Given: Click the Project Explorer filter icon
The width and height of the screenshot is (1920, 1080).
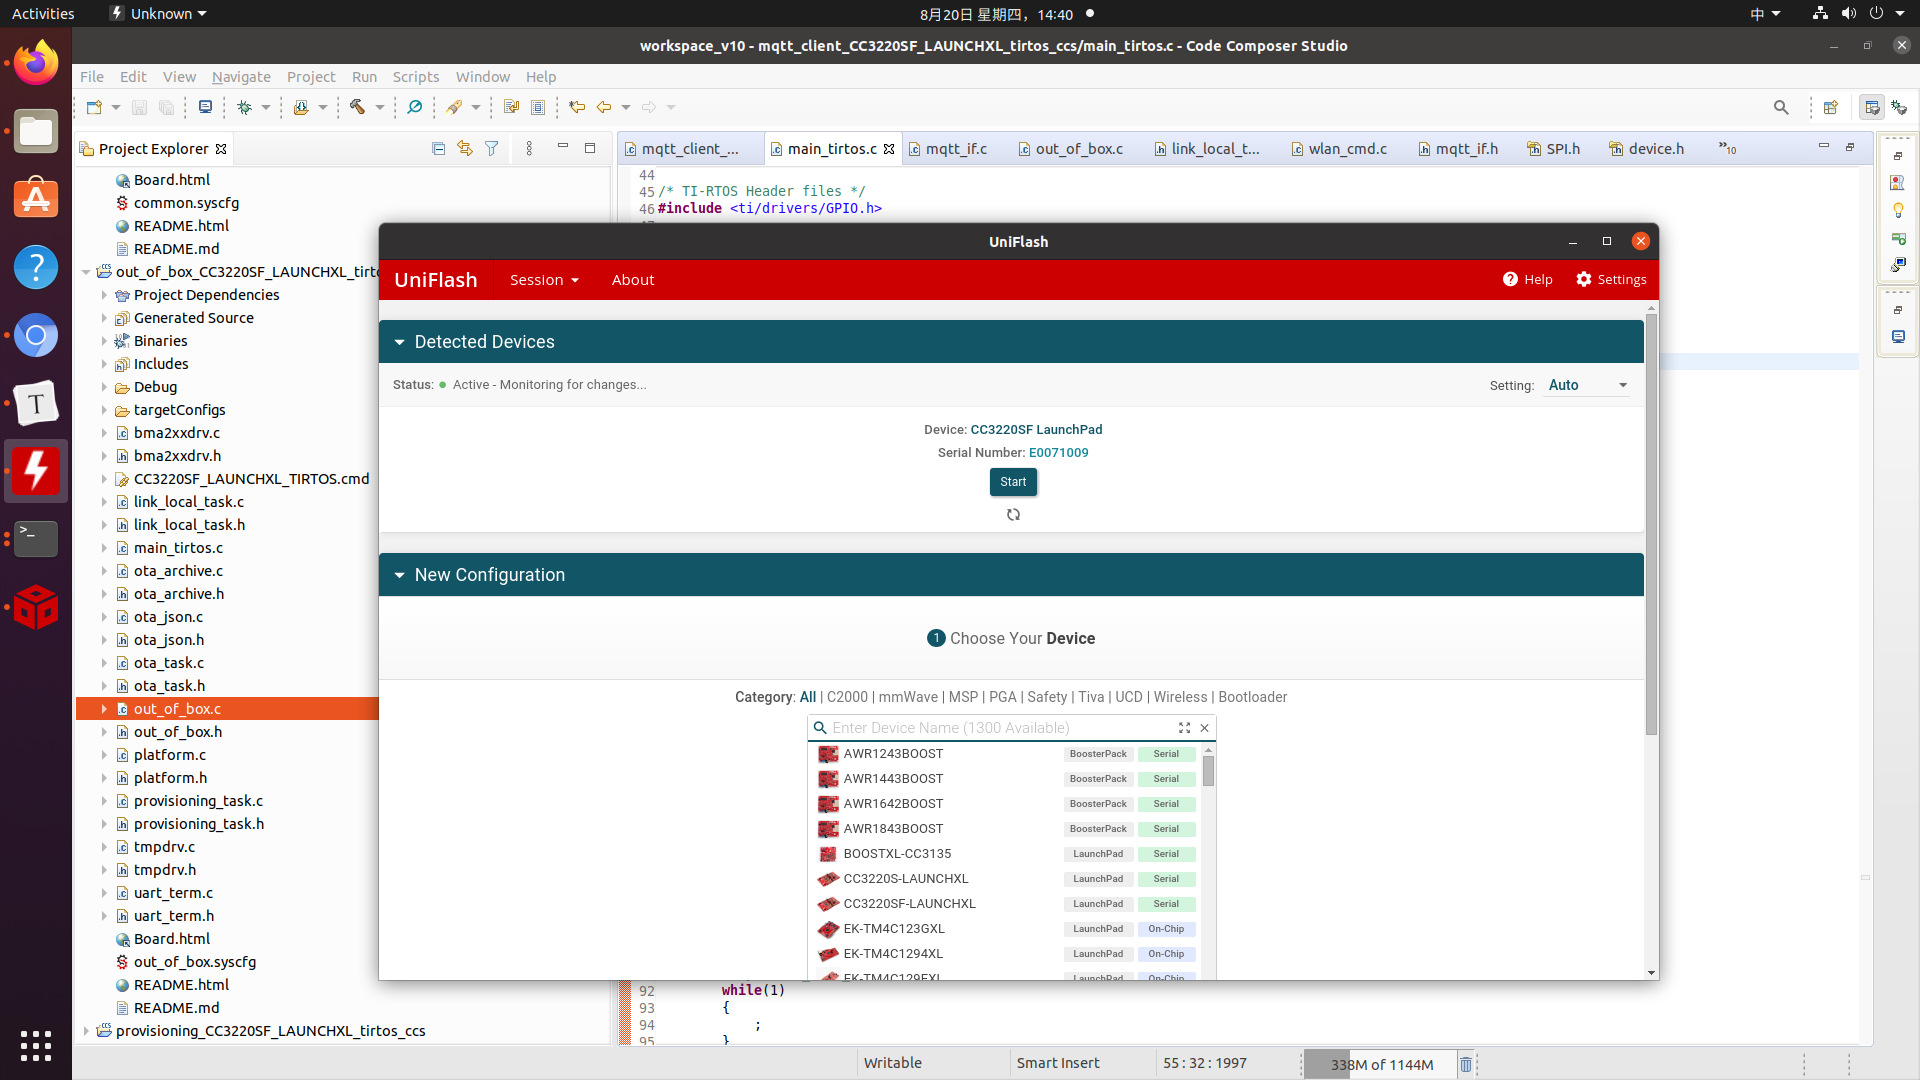Looking at the screenshot, I should point(491,148).
